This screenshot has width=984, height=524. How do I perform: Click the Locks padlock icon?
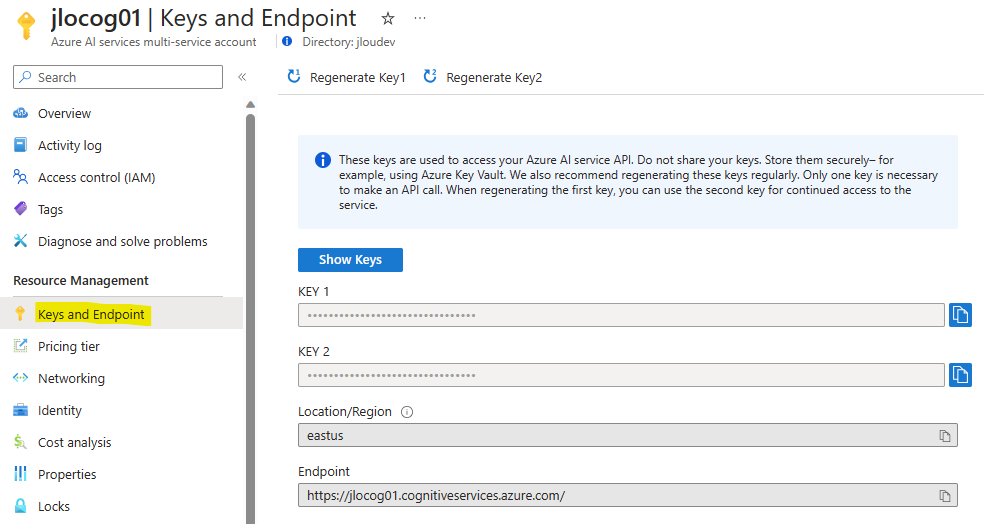[21, 506]
